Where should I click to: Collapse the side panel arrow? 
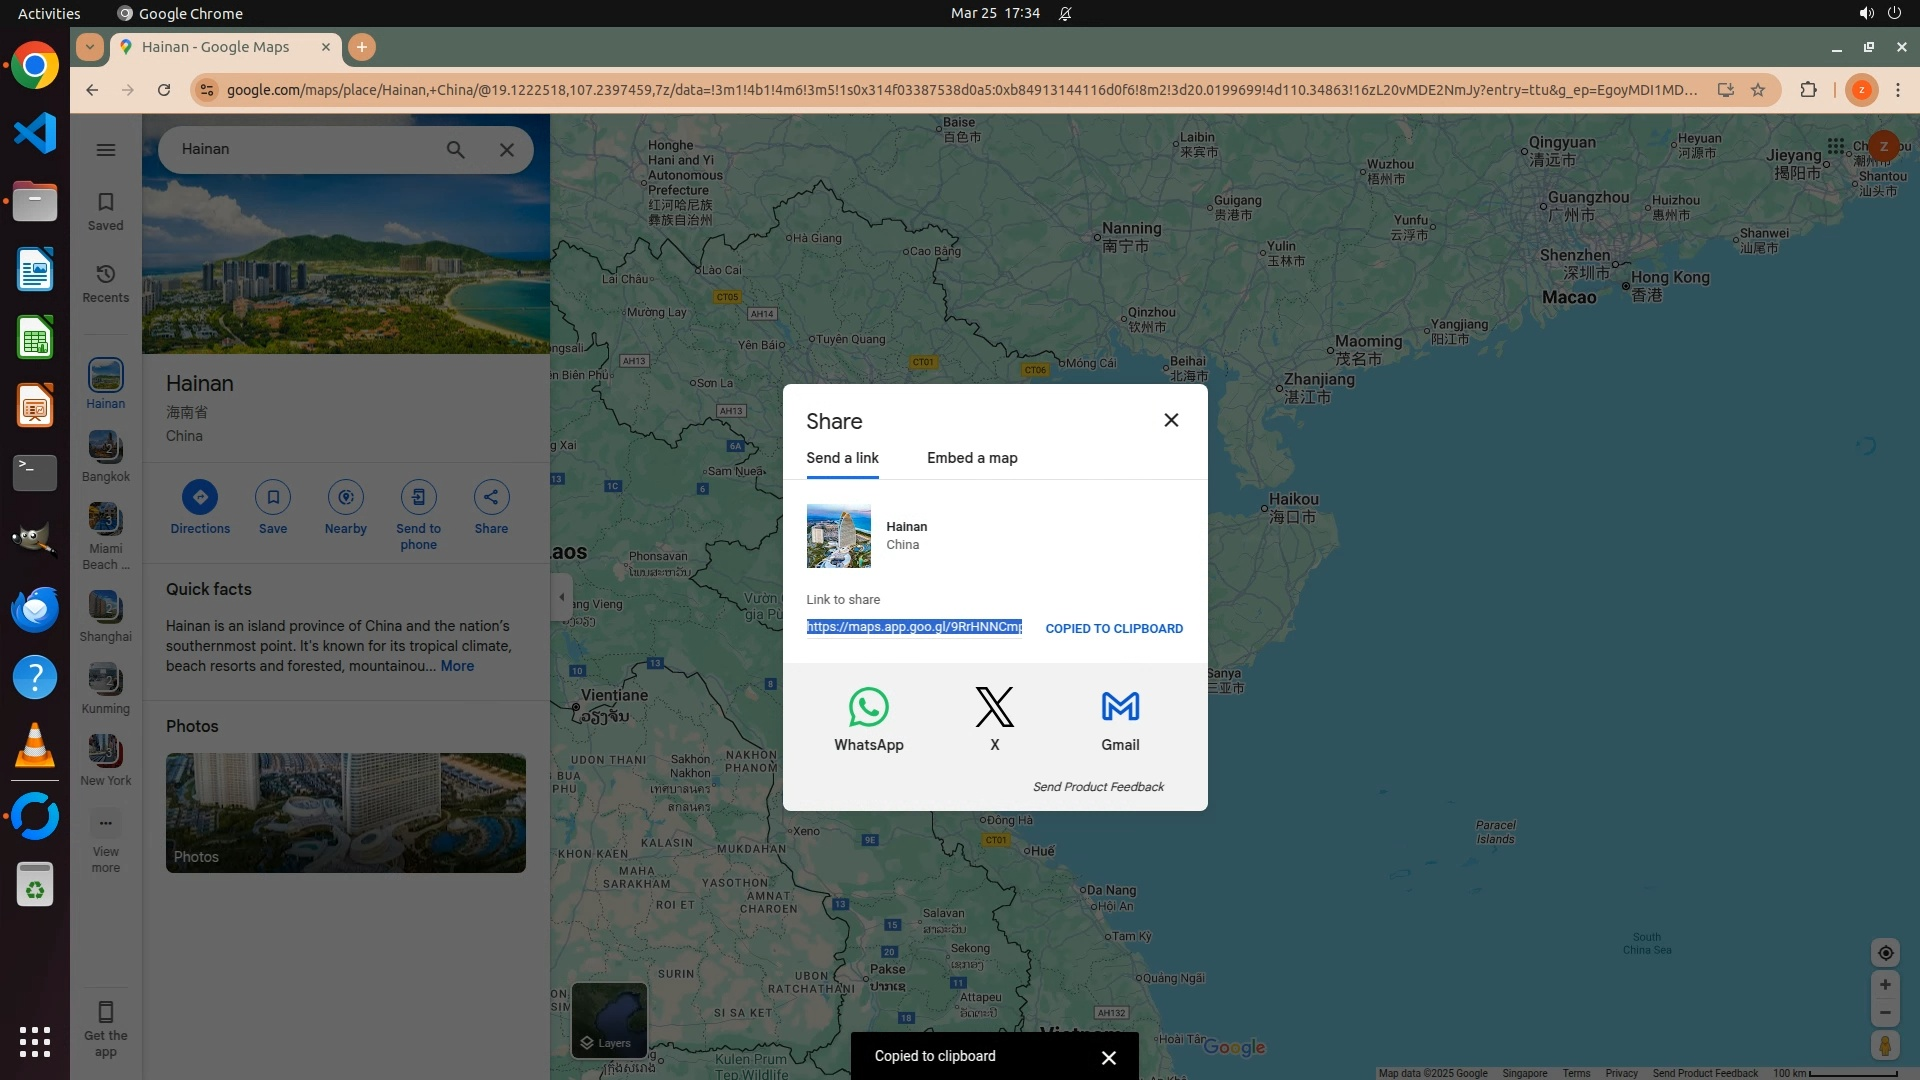562,597
